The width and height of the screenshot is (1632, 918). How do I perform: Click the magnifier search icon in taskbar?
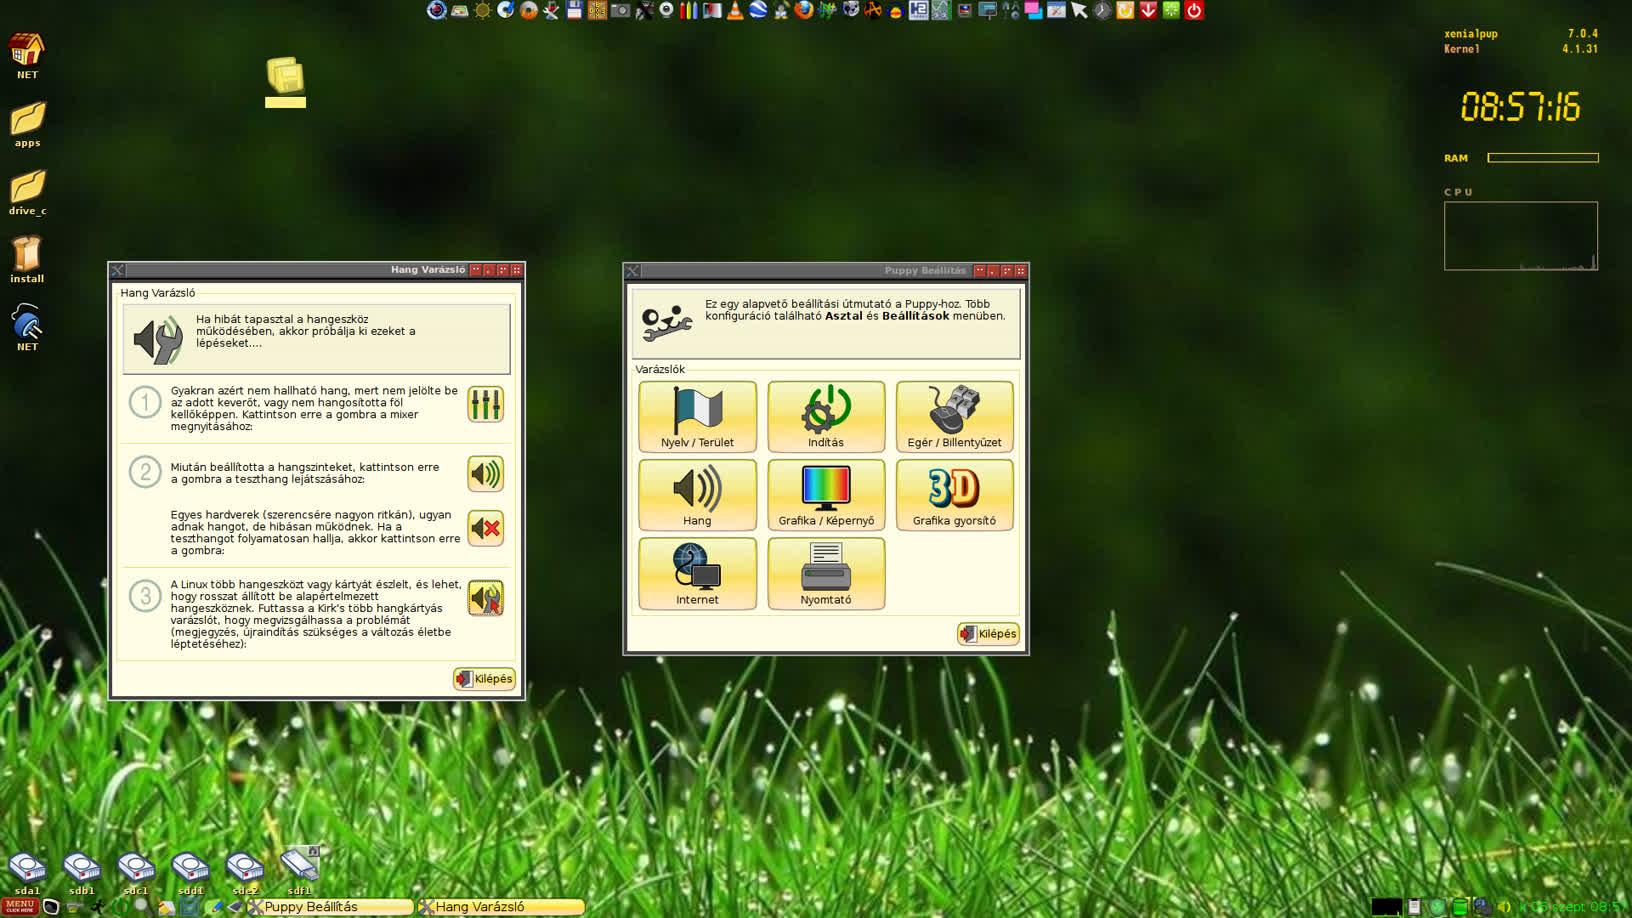pos(143,907)
